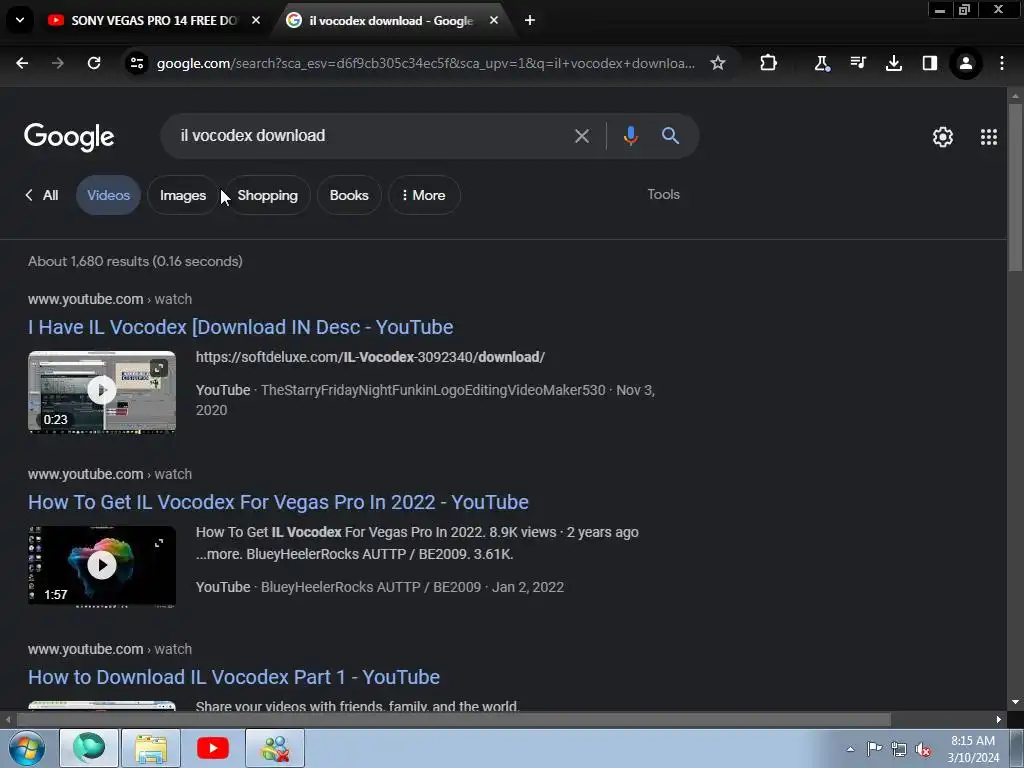Switch to the SONY VEGAS PRO 14 tab
The image size is (1024, 768).
tap(145, 21)
